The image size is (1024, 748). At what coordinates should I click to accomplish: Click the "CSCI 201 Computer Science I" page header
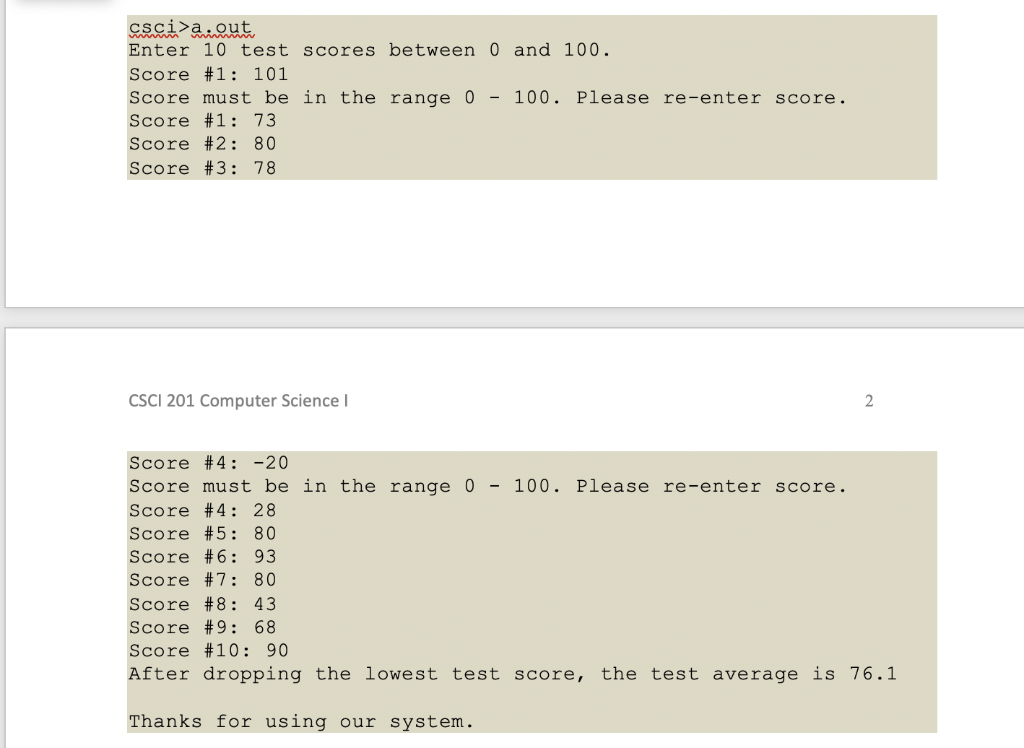(x=238, y=400)
